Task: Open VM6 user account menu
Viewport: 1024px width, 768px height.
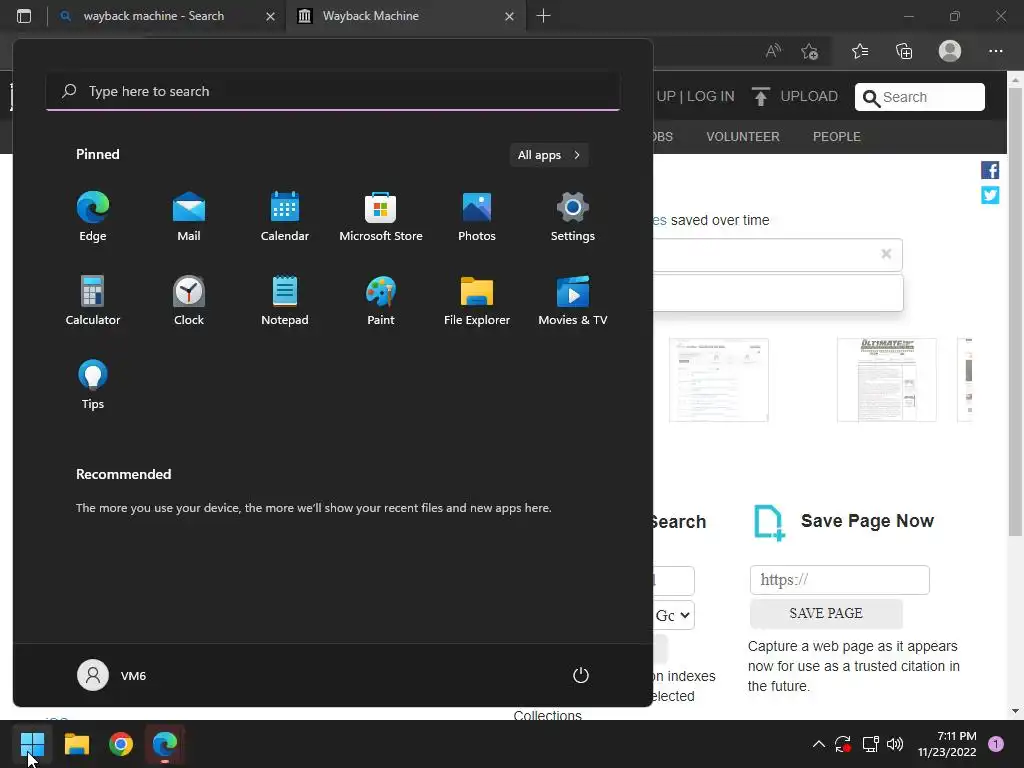Action: (112, 675)
